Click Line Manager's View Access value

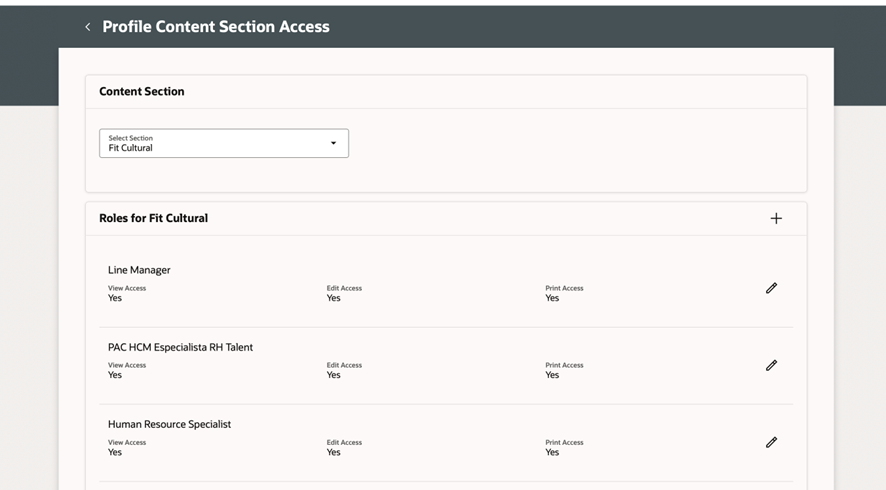coord(115,298)
